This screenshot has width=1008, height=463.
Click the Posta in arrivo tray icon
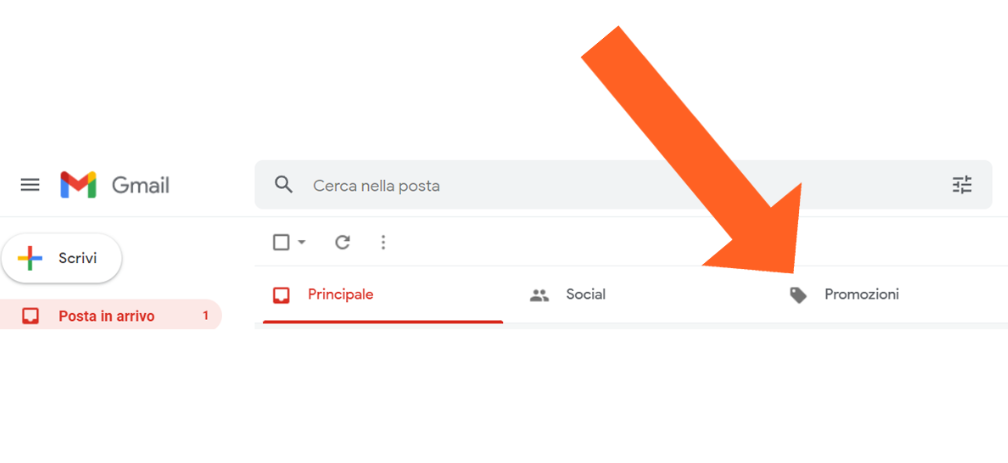click(x=31, y=316)
